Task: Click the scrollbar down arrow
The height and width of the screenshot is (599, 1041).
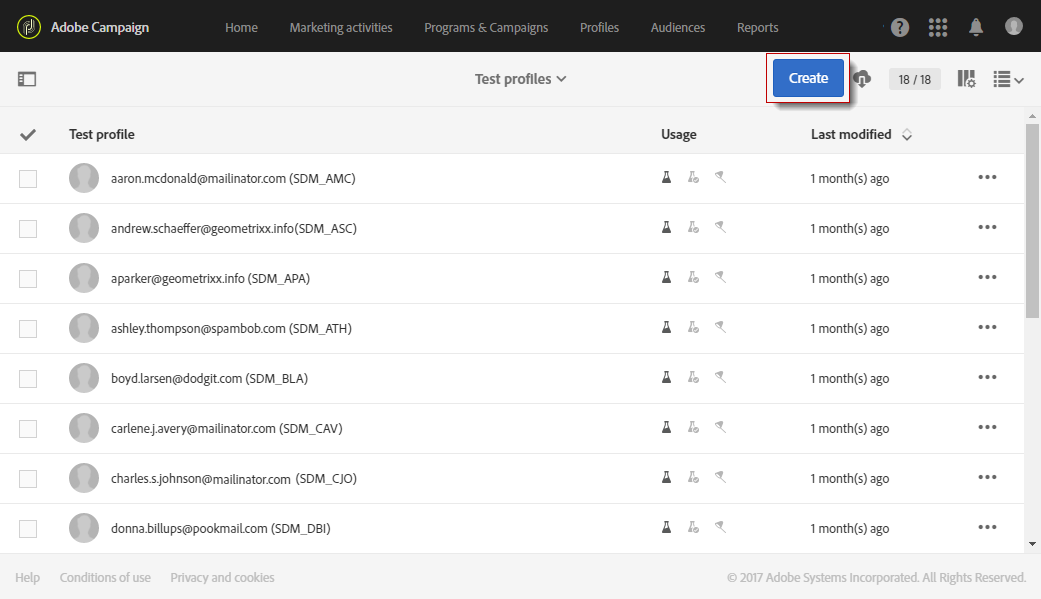Action: pos(1032,543)
